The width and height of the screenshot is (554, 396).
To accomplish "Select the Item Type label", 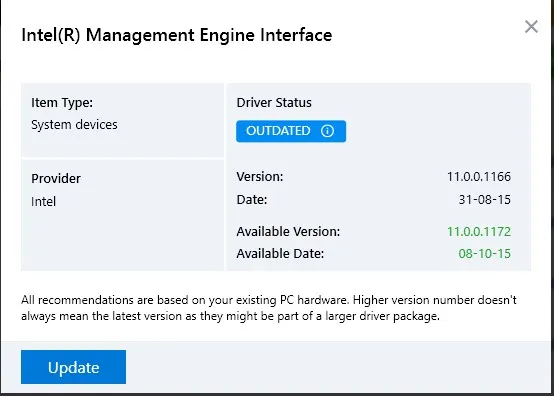I will point(62,103).
